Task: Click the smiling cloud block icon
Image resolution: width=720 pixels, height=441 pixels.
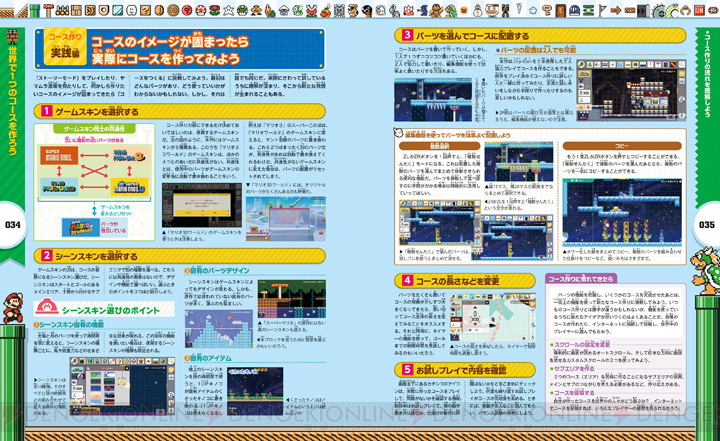Action: [x=131, y=10]
